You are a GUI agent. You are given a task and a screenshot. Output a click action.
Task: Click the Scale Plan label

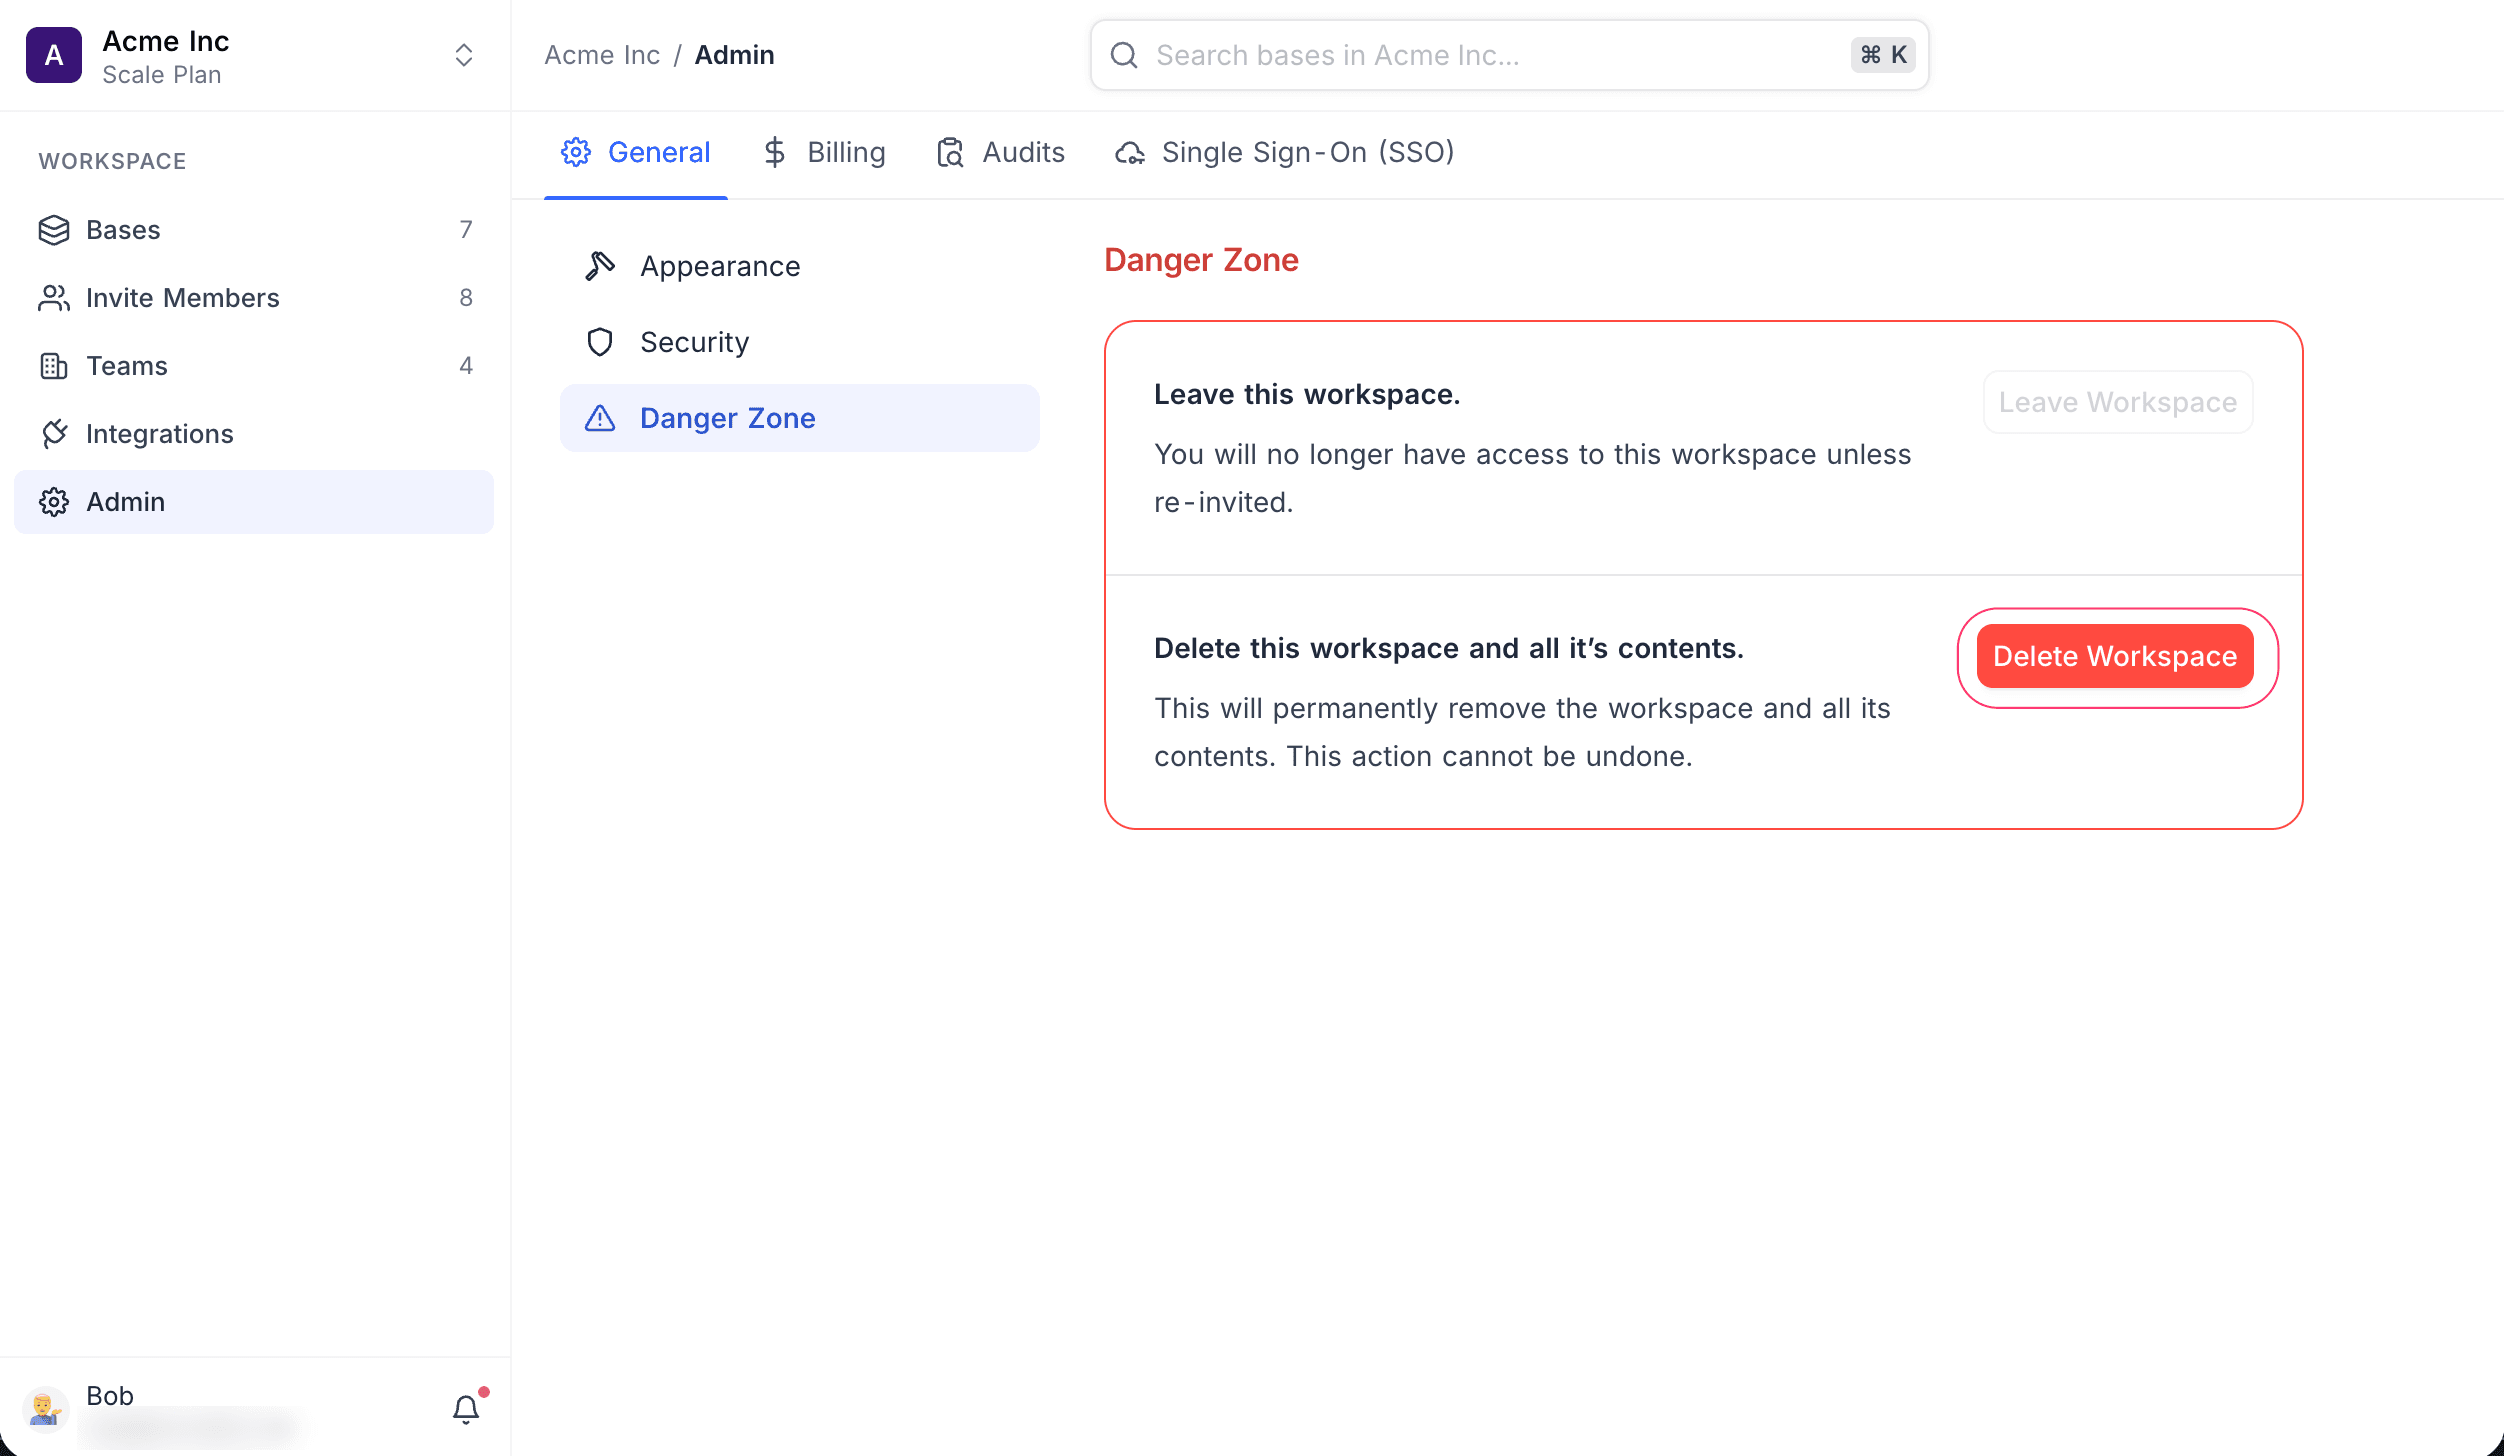tap(162, 75)
